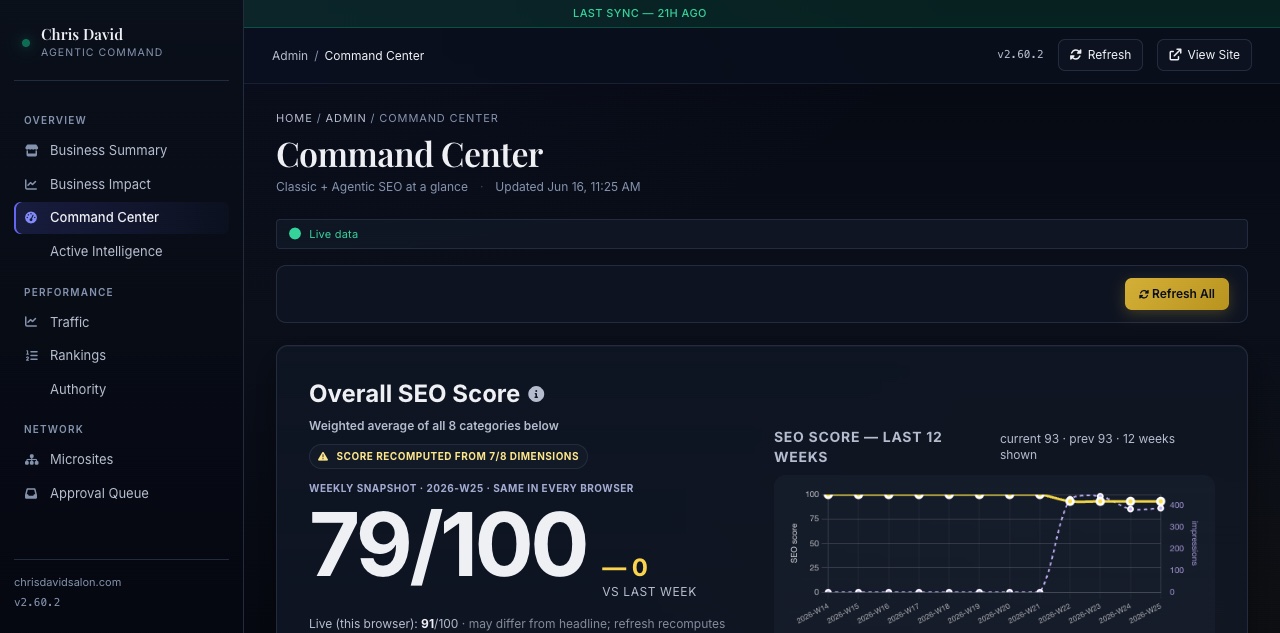The width and height of the screenshot is (1280, 633).
Task: Click the View Site button
Action: pos(1204,55)
